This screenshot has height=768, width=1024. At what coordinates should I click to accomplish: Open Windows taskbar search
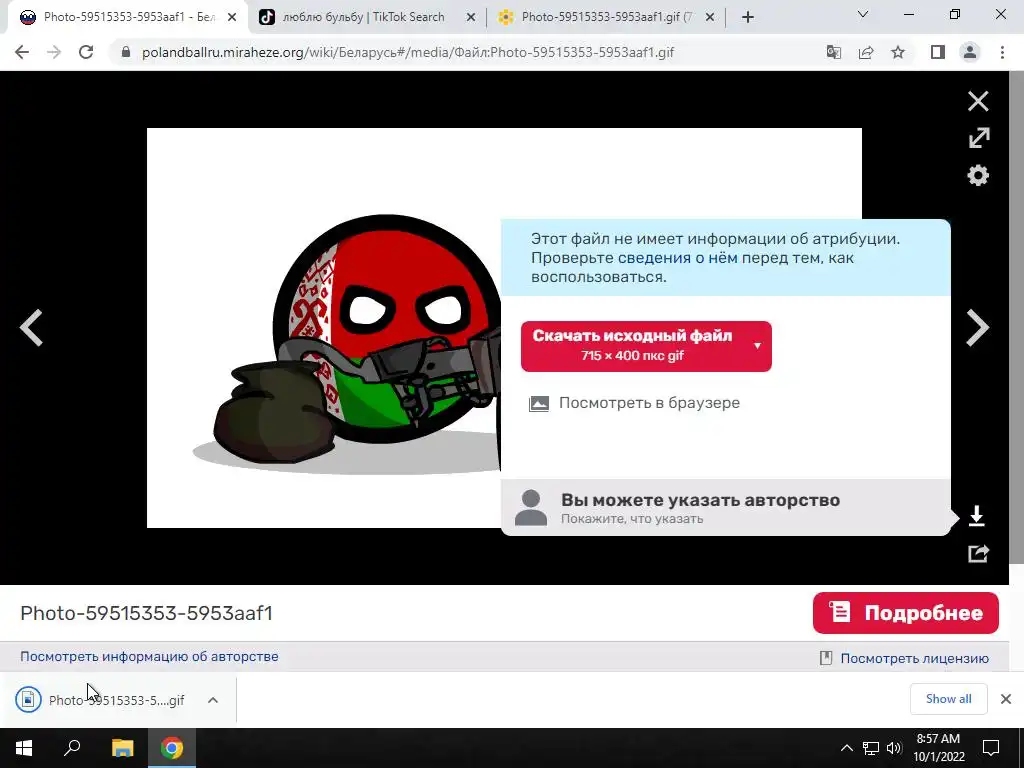(x=72, y=748)
